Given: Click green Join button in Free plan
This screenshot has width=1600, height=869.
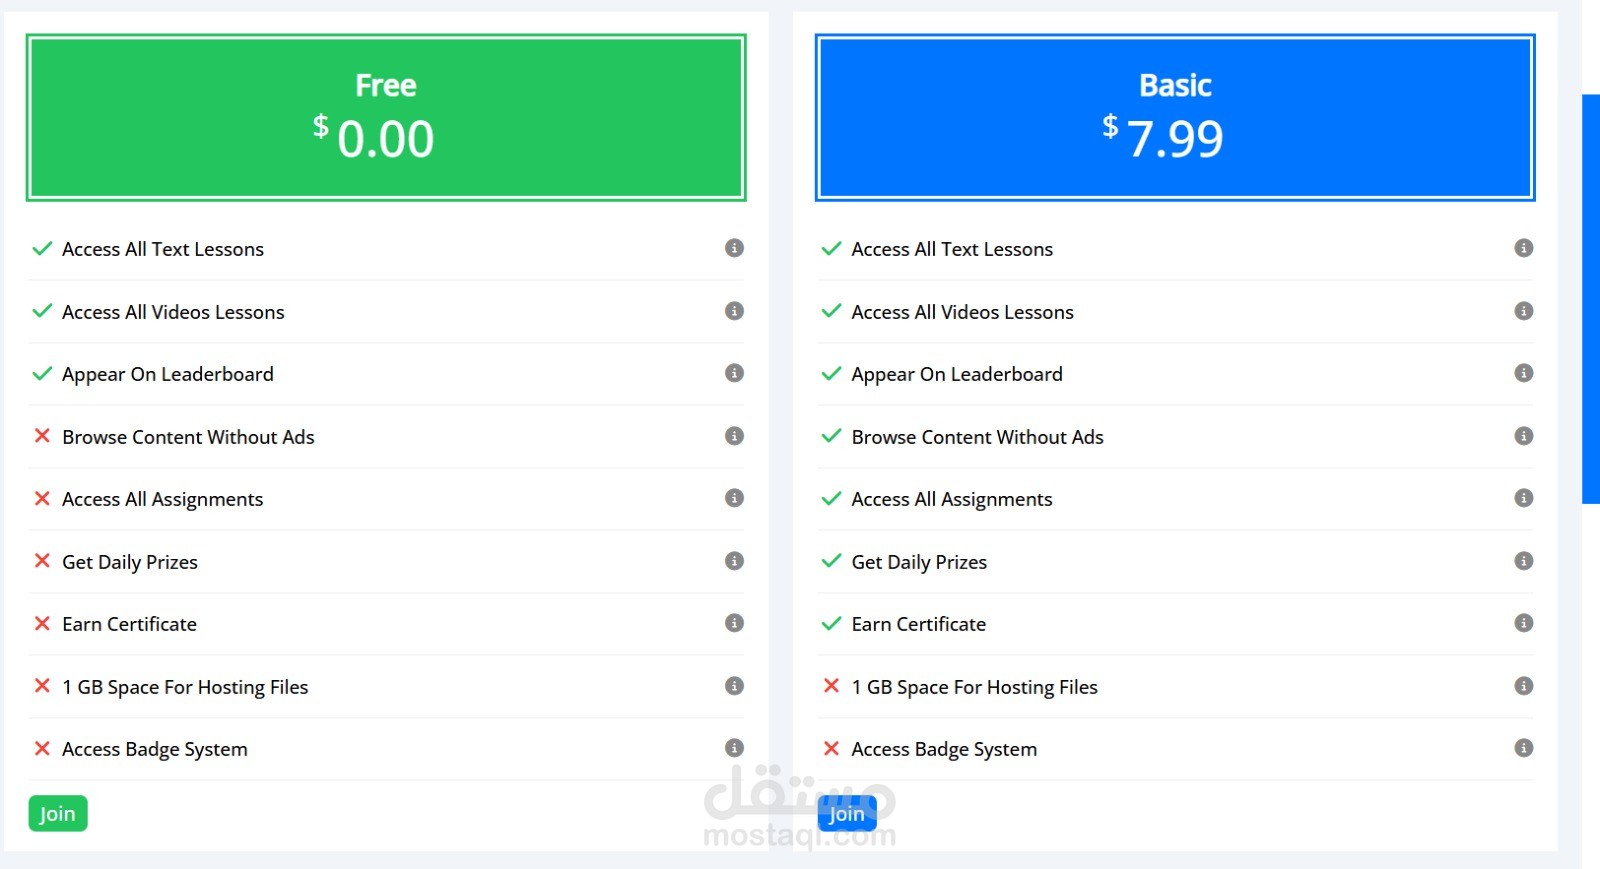Looking at the screenshot, I should coord(58,814).
